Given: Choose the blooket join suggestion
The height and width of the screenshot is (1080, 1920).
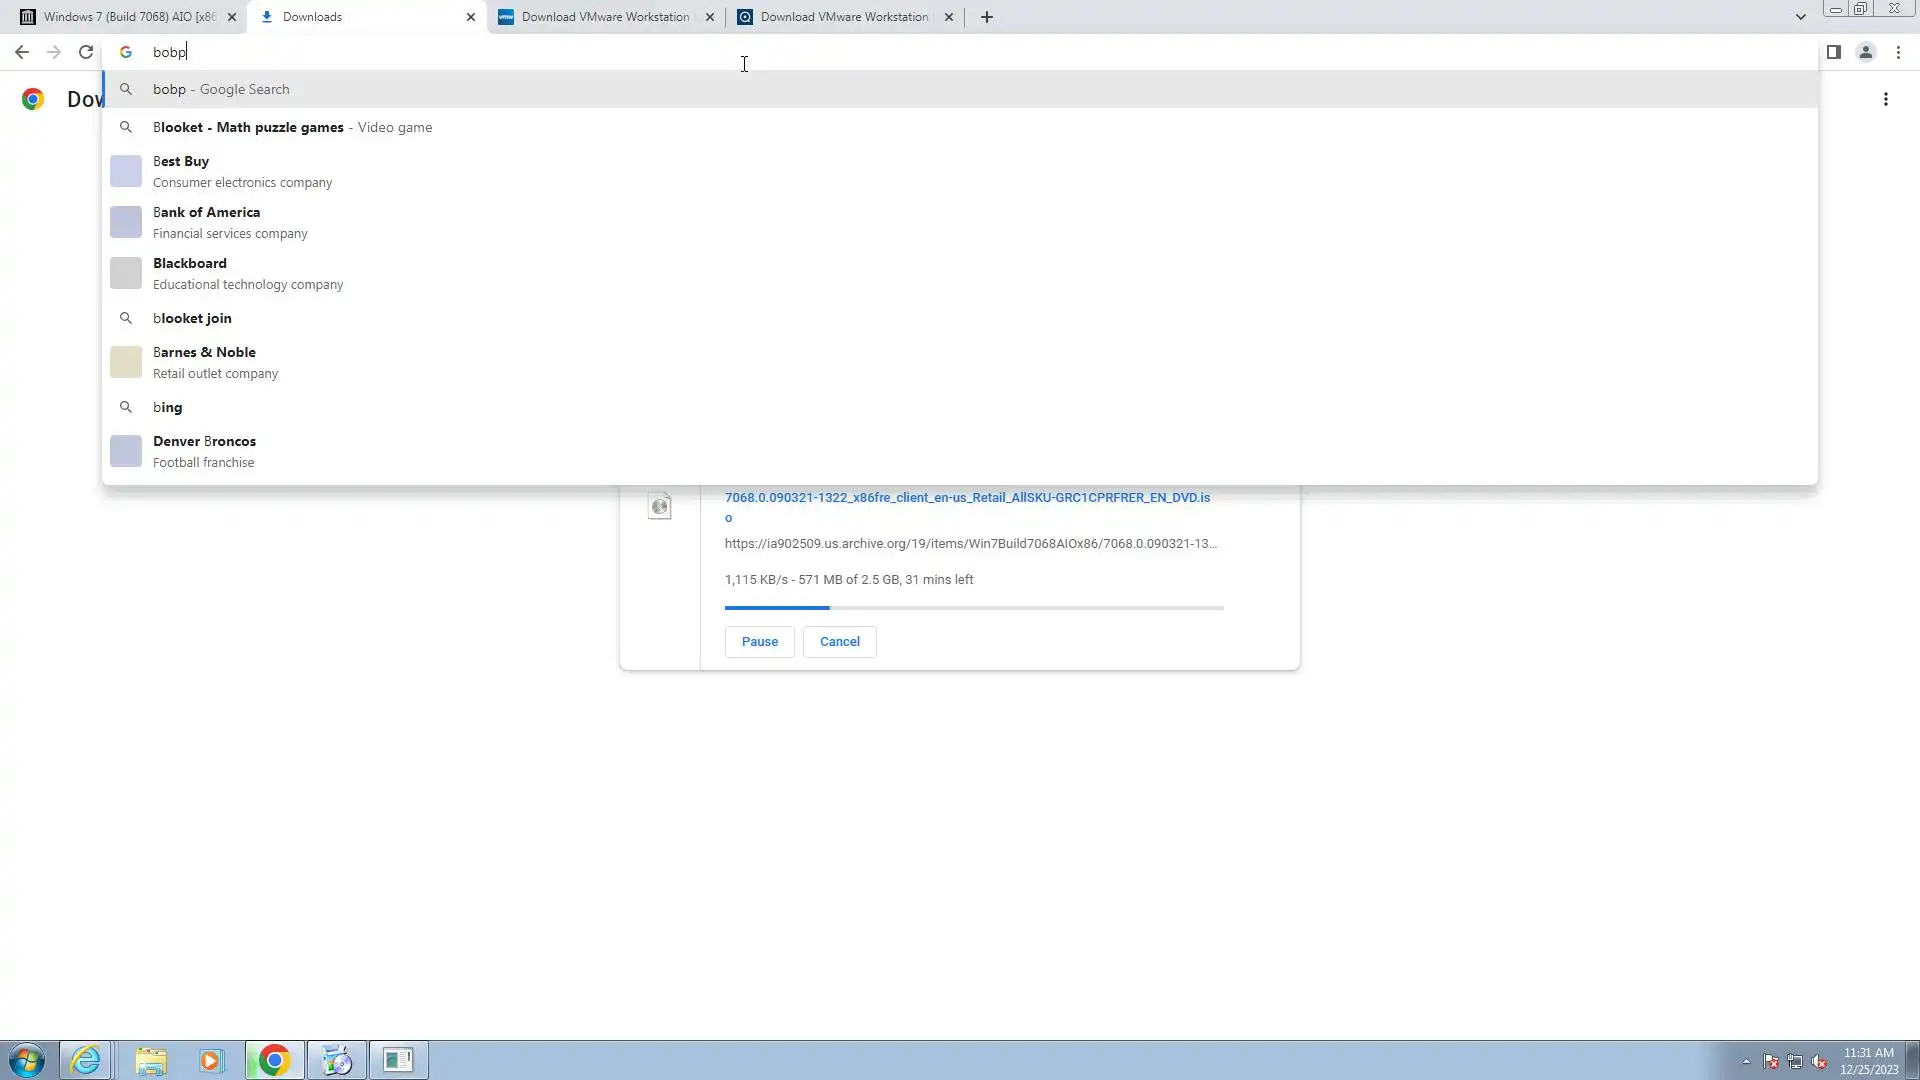Looking at the screenshot, I should click(x=192, y=318).
